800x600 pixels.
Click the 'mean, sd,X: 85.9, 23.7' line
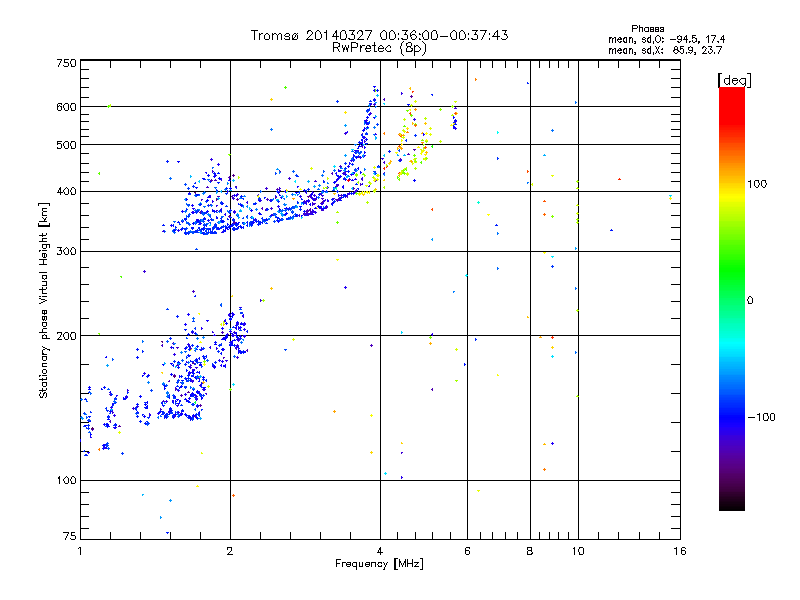[x=665, y=50]
